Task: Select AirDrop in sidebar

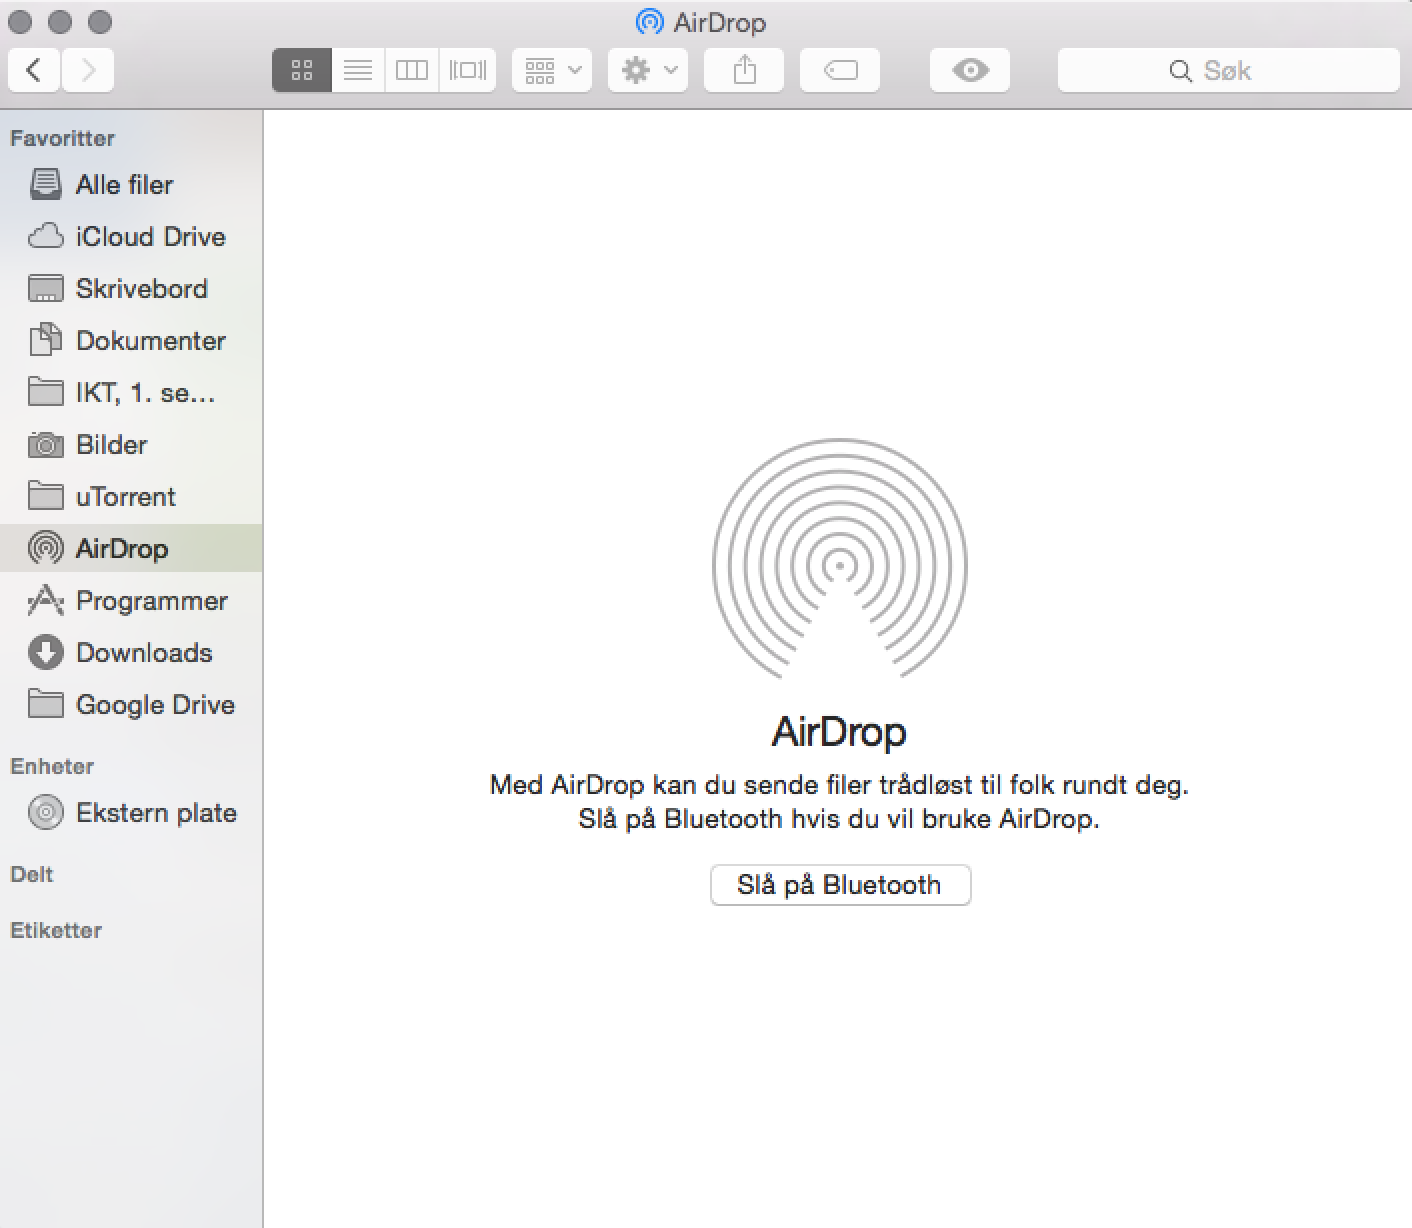Action: [x=131, y=548]
